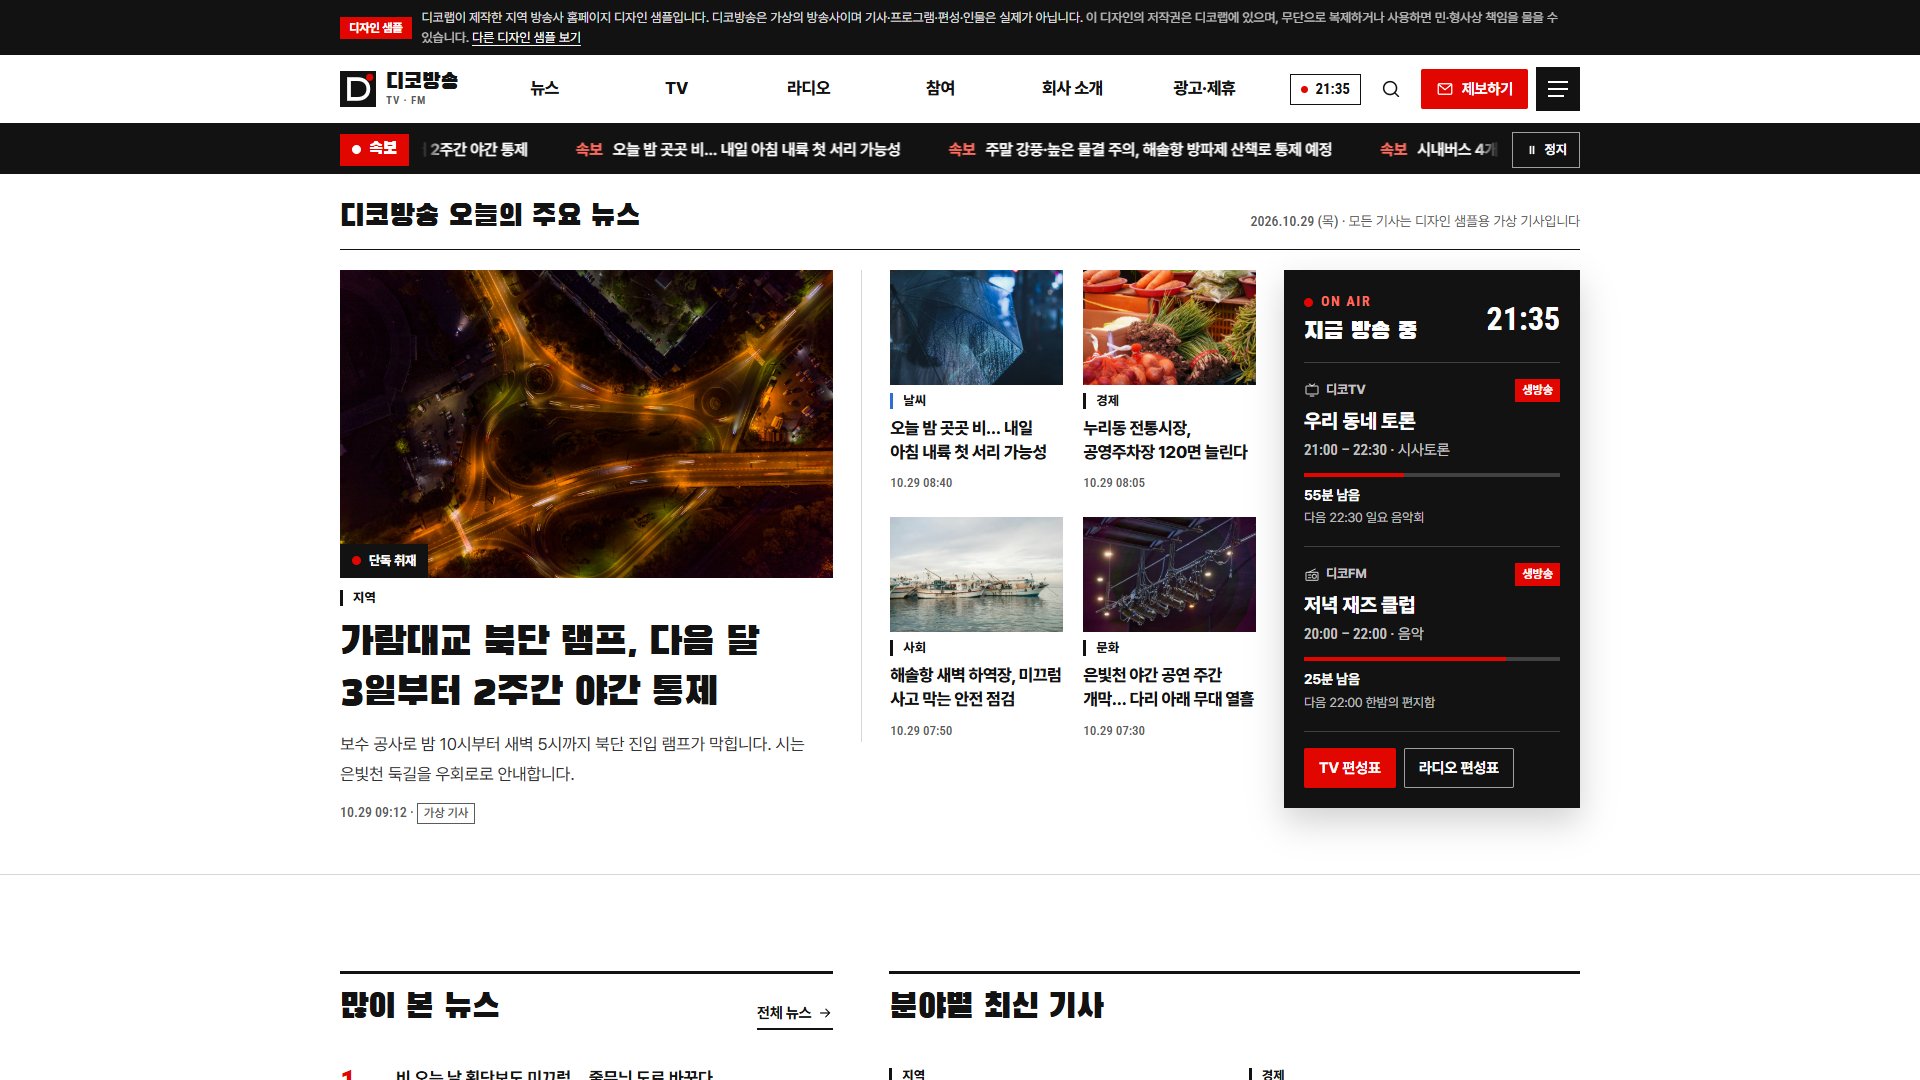Open the 참여 menu

[940, 88]
